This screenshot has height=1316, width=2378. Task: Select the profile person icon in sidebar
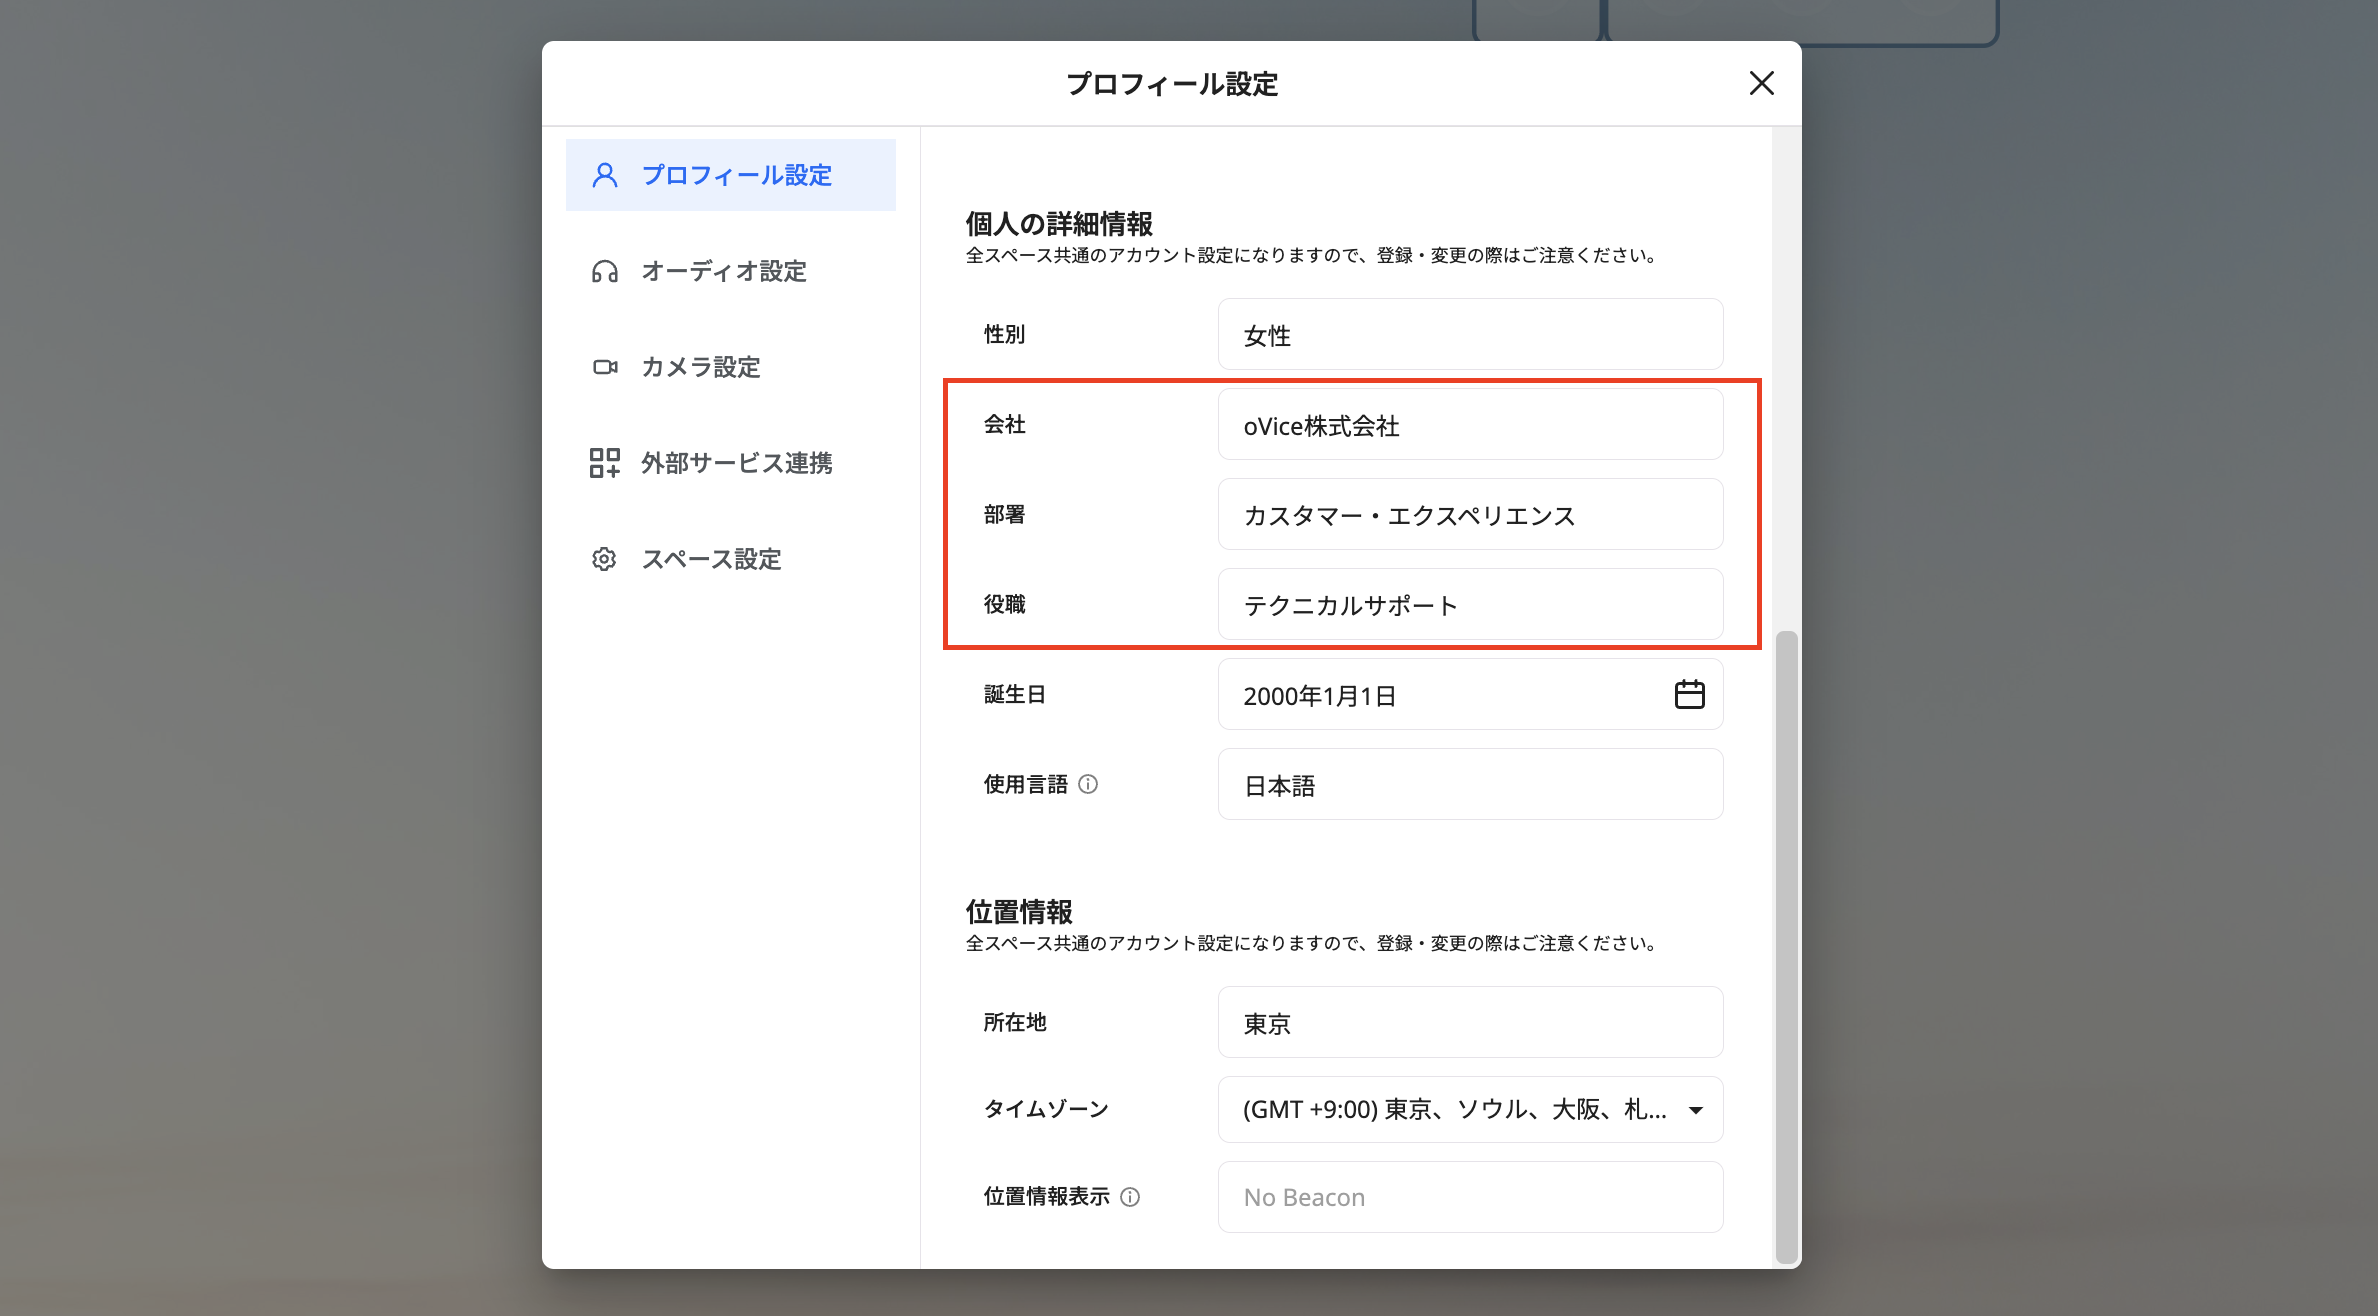pyautogui.click(x=605, y=174)
